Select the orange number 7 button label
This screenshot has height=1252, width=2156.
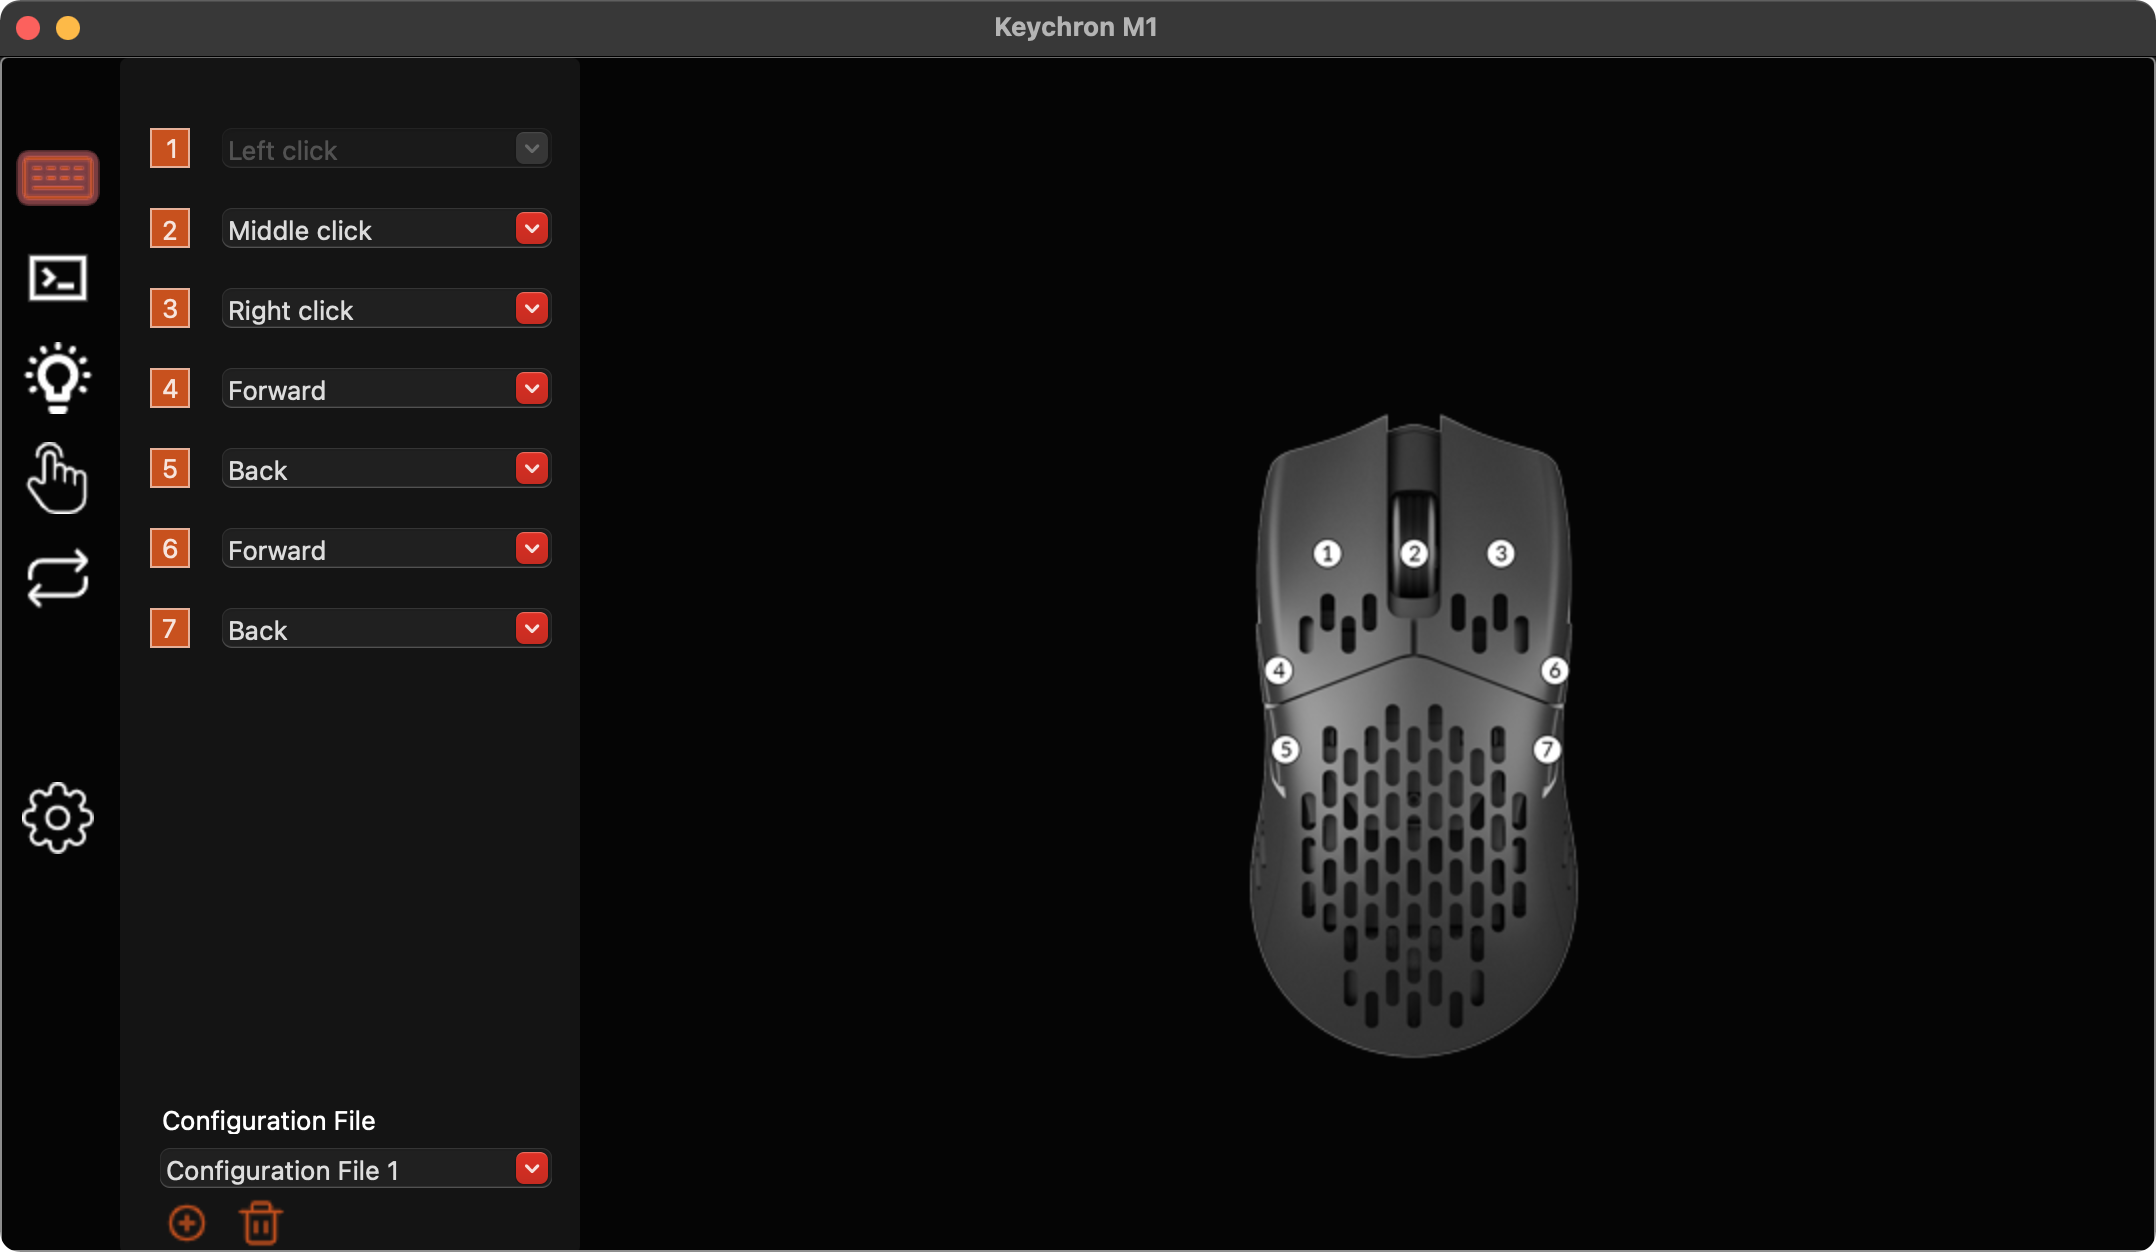click(170, 628)
